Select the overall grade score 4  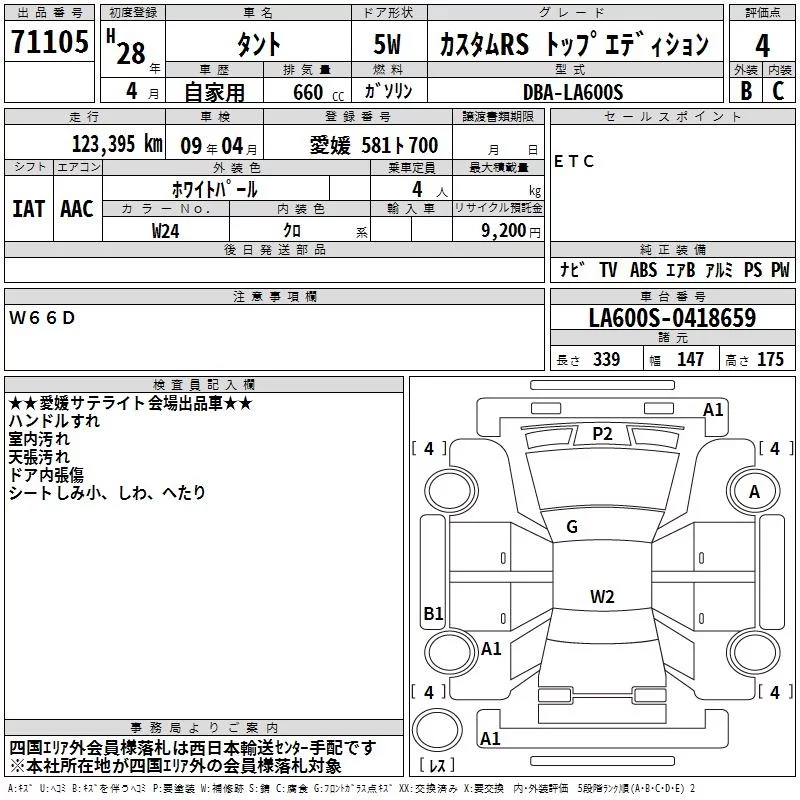762,45
